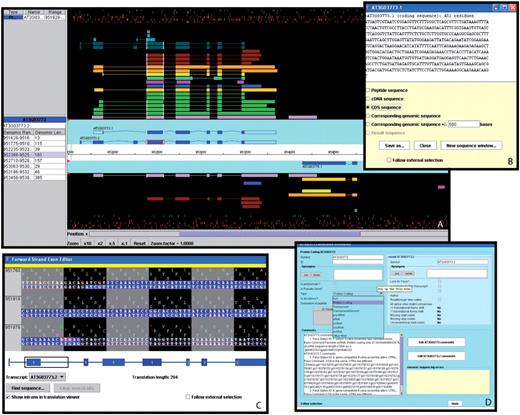The height and width of the screenshot is (415, 520).
Task: Click the Reset zoom button
Action: point(139,243)
